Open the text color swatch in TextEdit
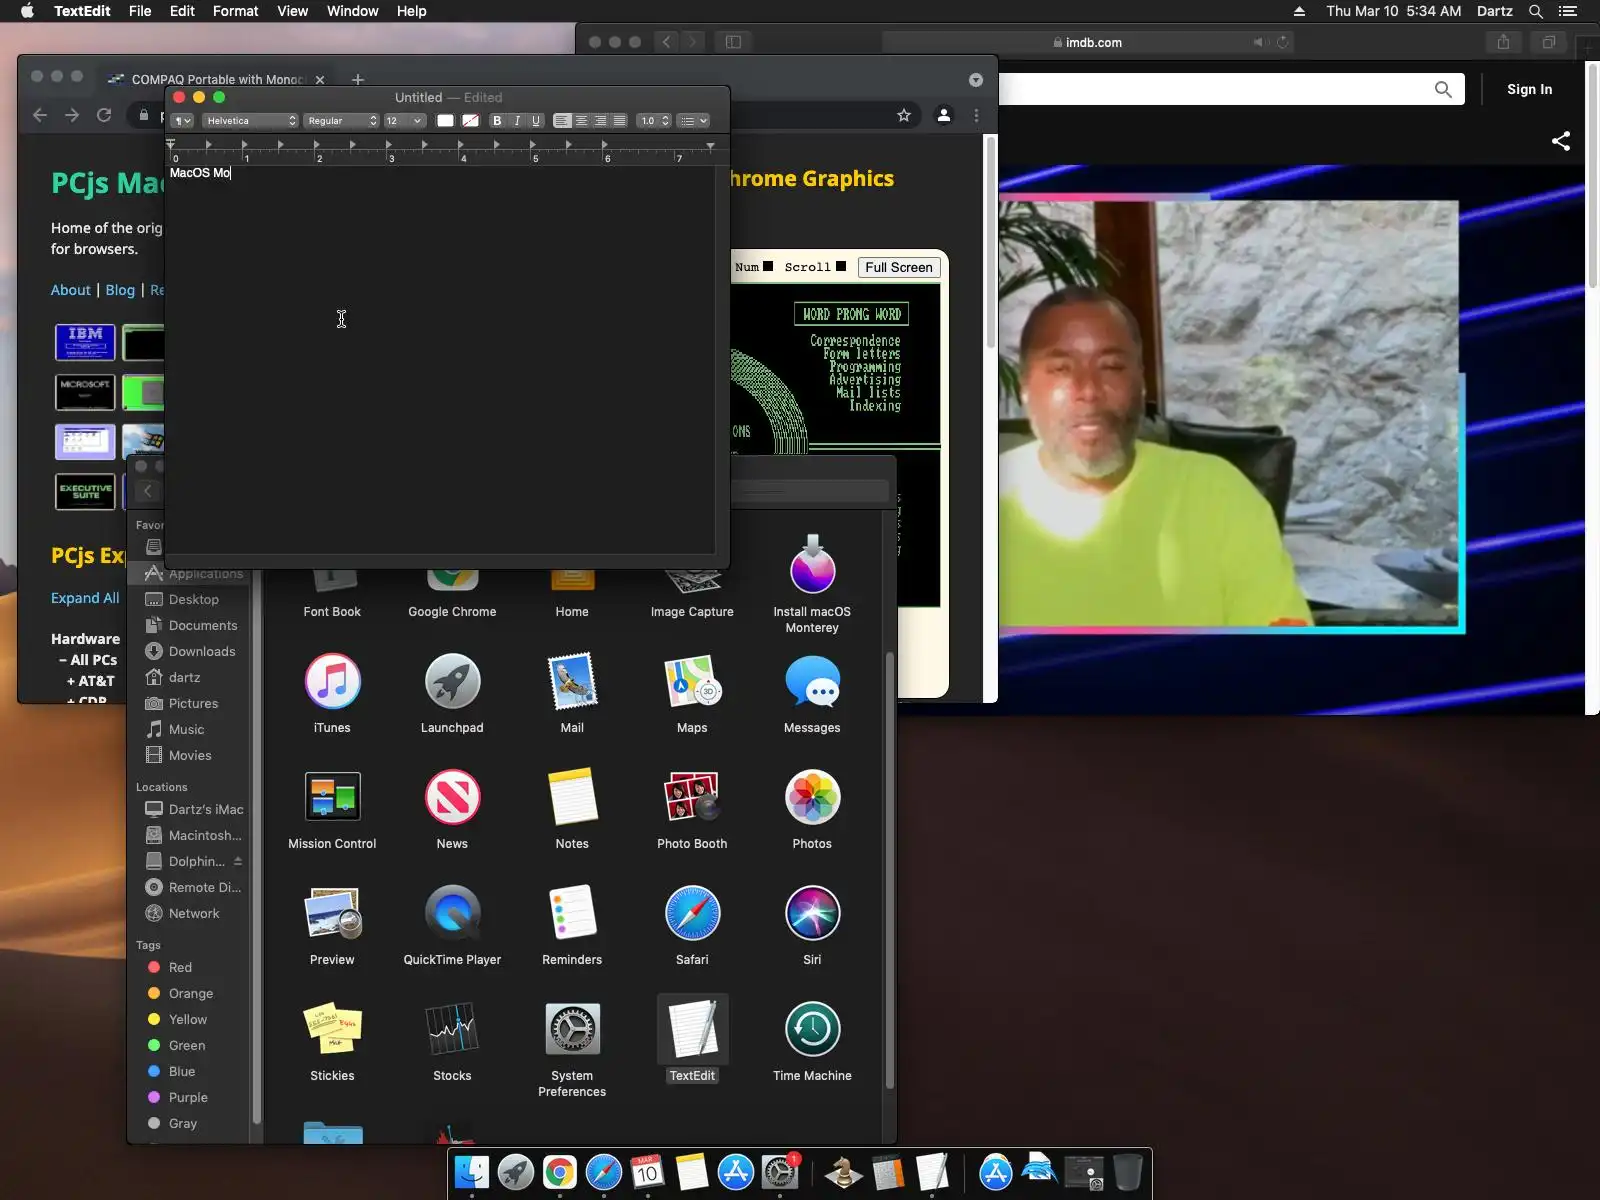Screen dimensions: 1600x1200 (445, 121)
